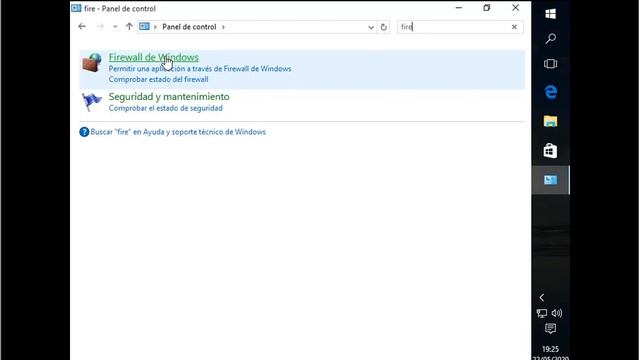Open Task View on the taskbar
Image resolution: width=640 pixels, height=360 pixels.
pyautogui.click(x=550, y=64)
